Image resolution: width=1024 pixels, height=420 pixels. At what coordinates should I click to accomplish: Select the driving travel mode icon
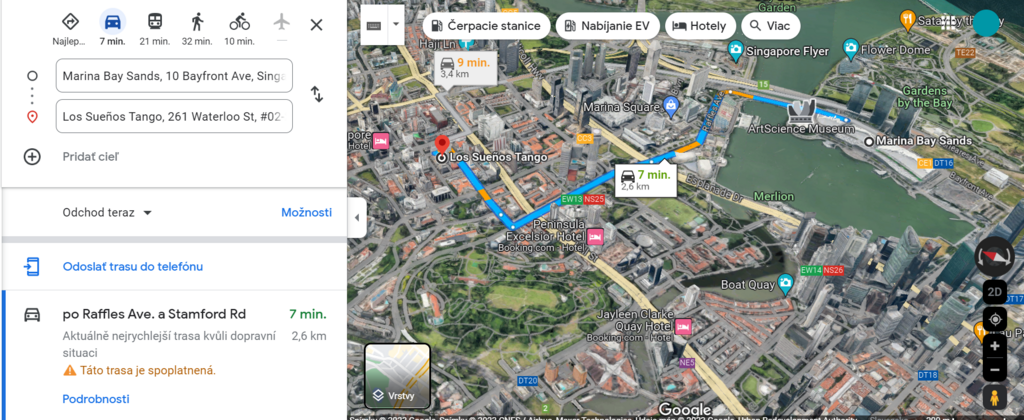point(113,22)
